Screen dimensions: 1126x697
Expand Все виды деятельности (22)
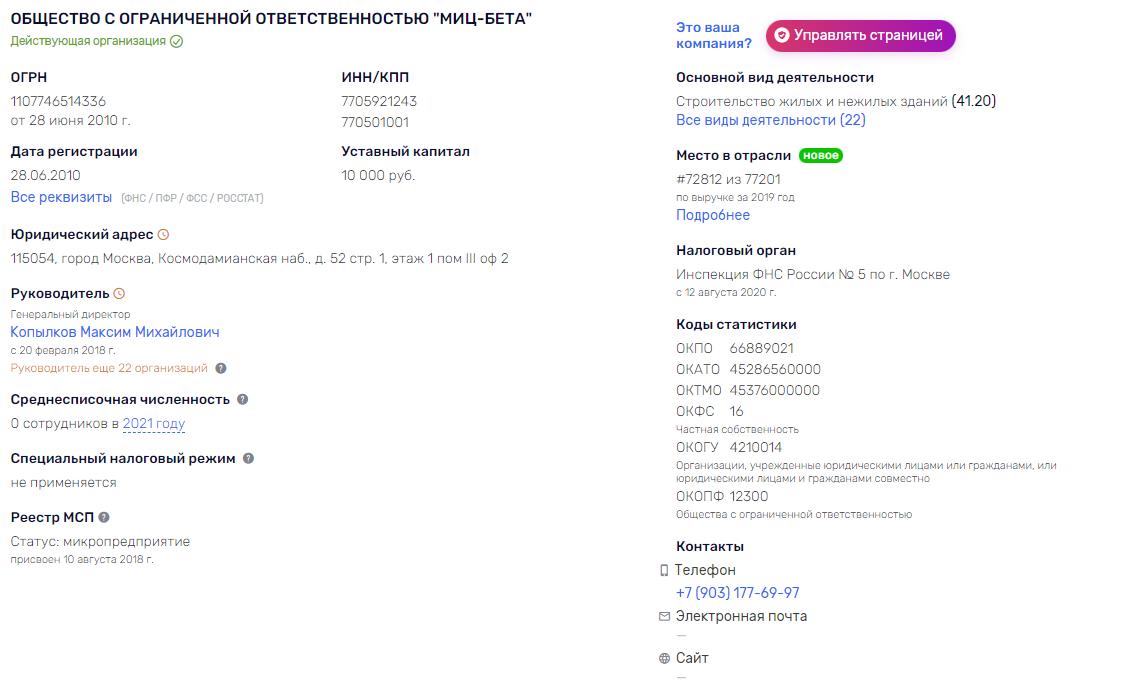[x=771, y=121]
